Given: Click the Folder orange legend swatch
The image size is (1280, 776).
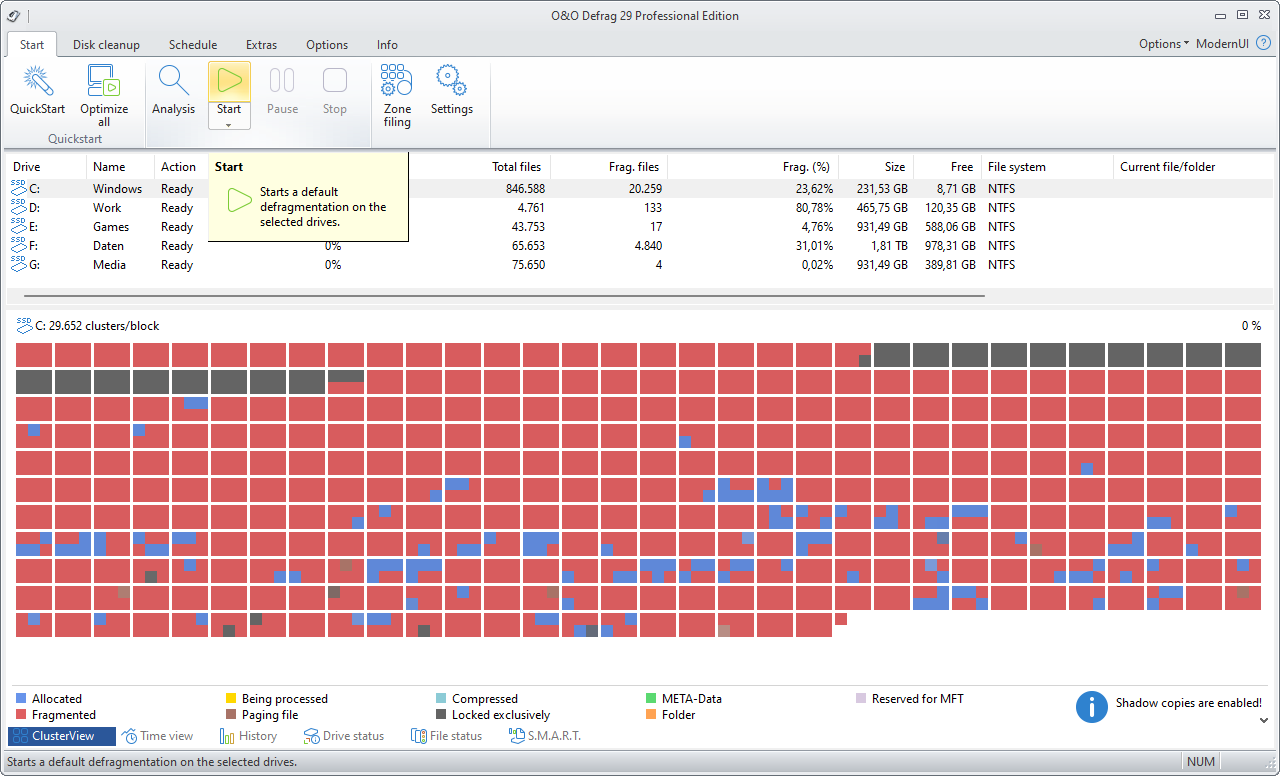Looking at the screenshot, I should click(651, 715).
